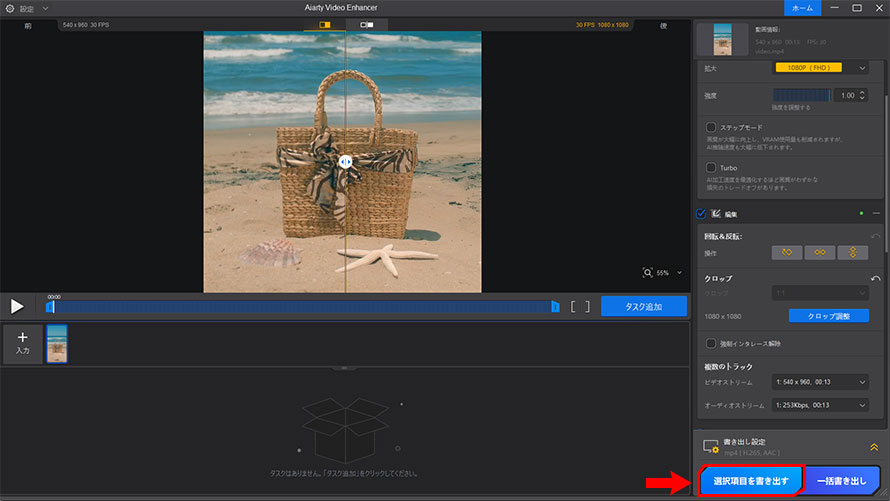
Task: Click the rotate button in 操作 row
Action: tap(787, 252)
